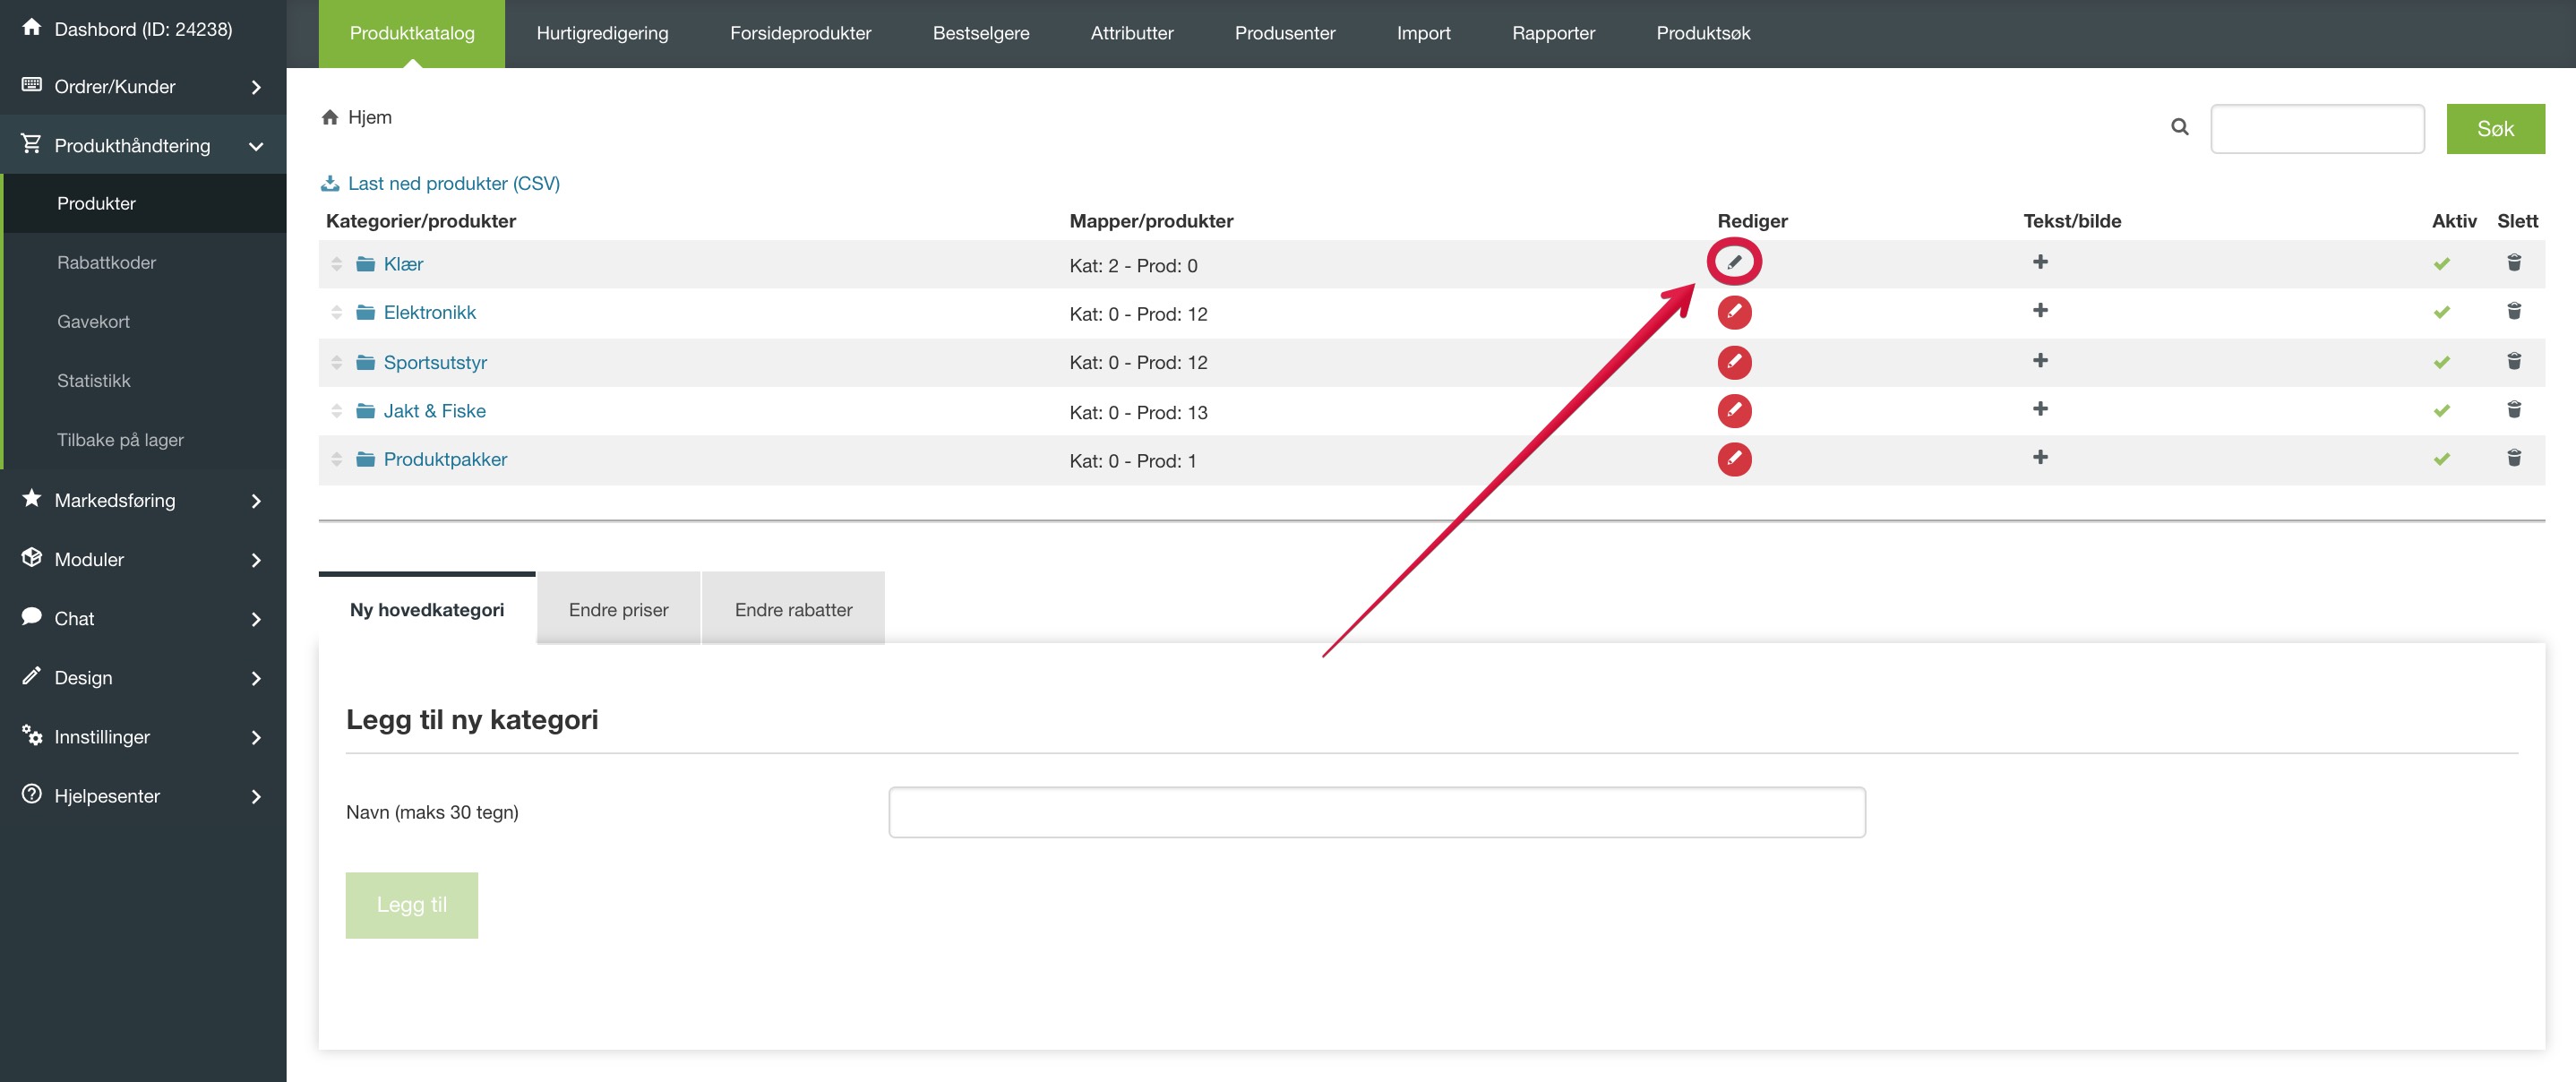2576x1082 pixels.
Task: Toggle active checkmark for Elektronikk
Action: [x=2441, y=312]
